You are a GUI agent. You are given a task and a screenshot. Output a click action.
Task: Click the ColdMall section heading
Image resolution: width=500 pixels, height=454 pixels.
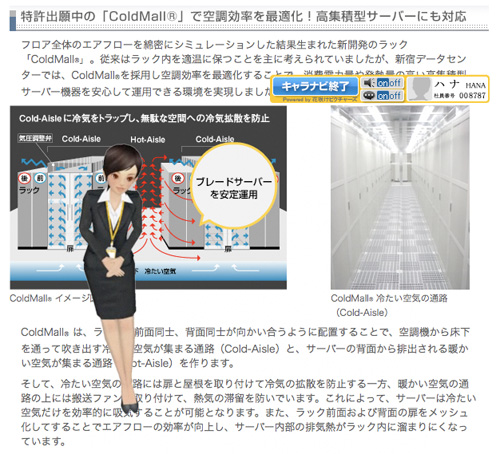243,16
